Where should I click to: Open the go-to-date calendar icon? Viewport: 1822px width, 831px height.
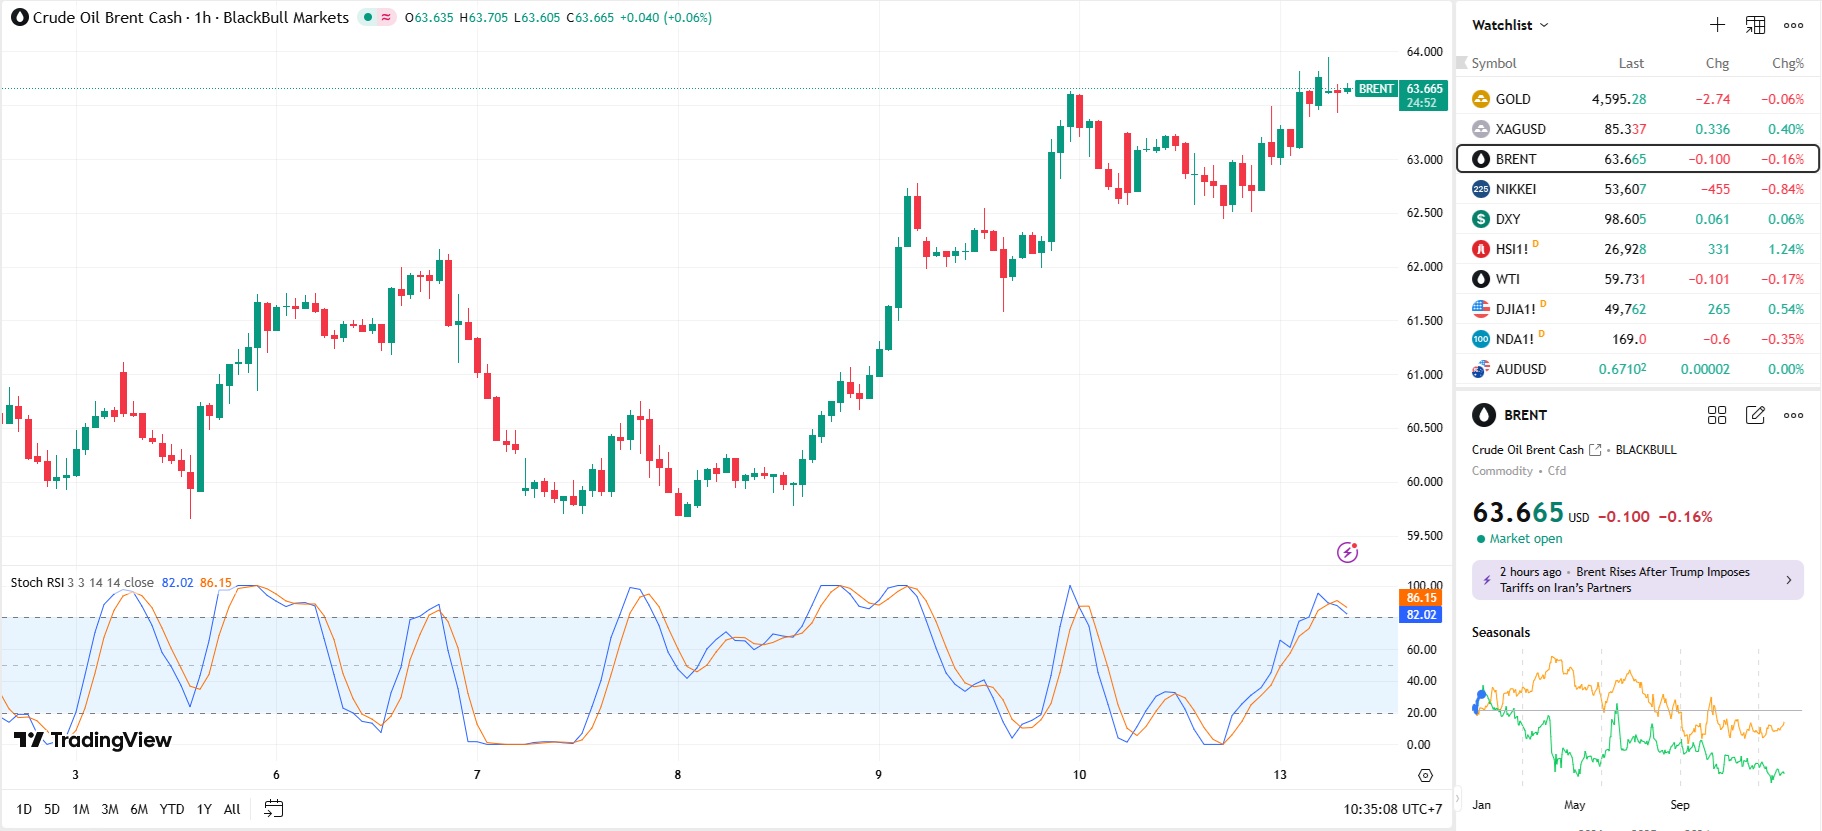click(273, 809)
